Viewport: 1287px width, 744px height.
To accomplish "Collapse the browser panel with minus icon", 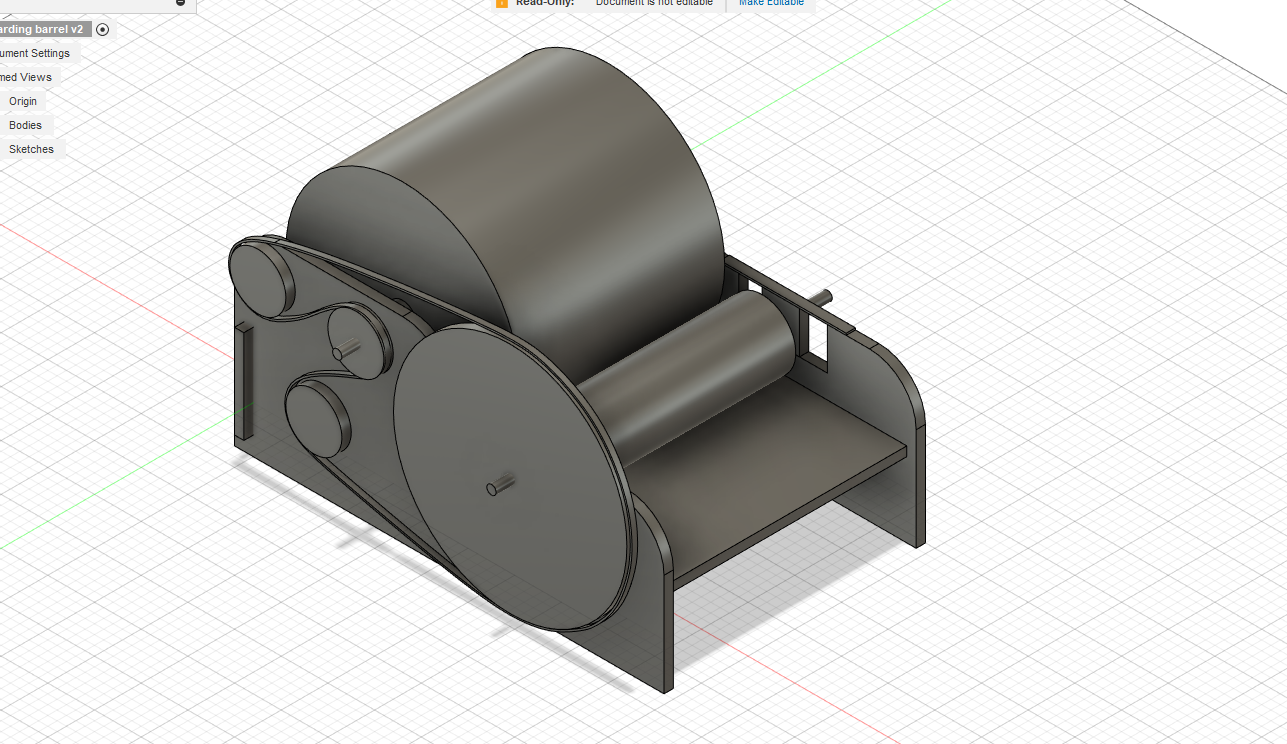I will click(x=180, y=3).
